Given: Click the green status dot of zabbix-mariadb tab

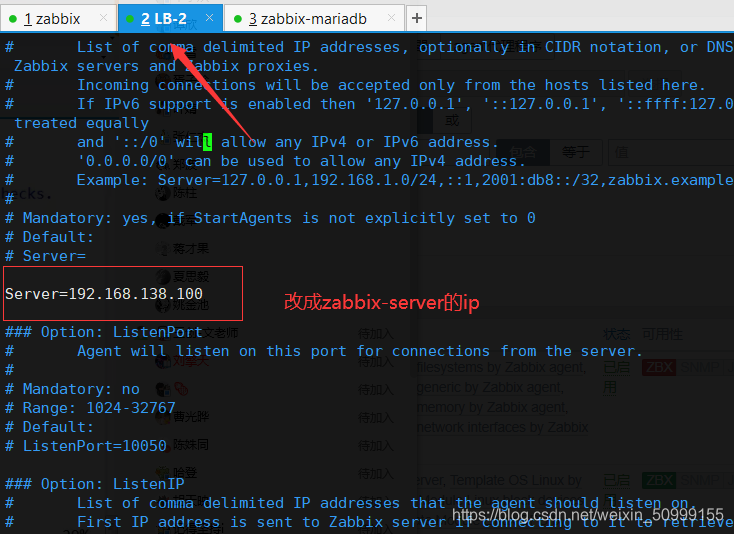Looking at the screenshot, I should [238, 19].
